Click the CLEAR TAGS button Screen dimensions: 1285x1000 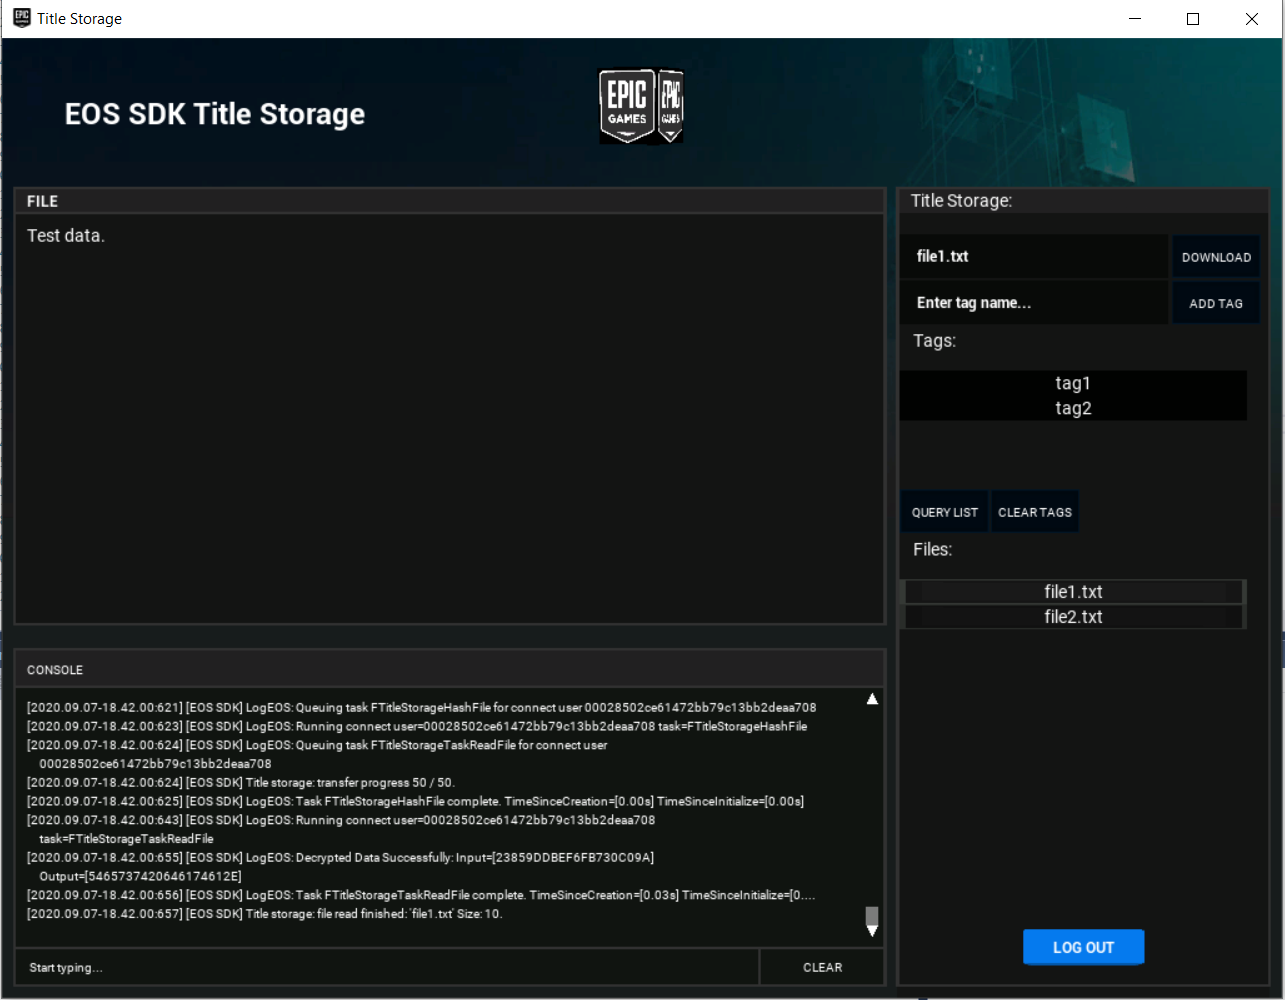[x=1034, y=512]
